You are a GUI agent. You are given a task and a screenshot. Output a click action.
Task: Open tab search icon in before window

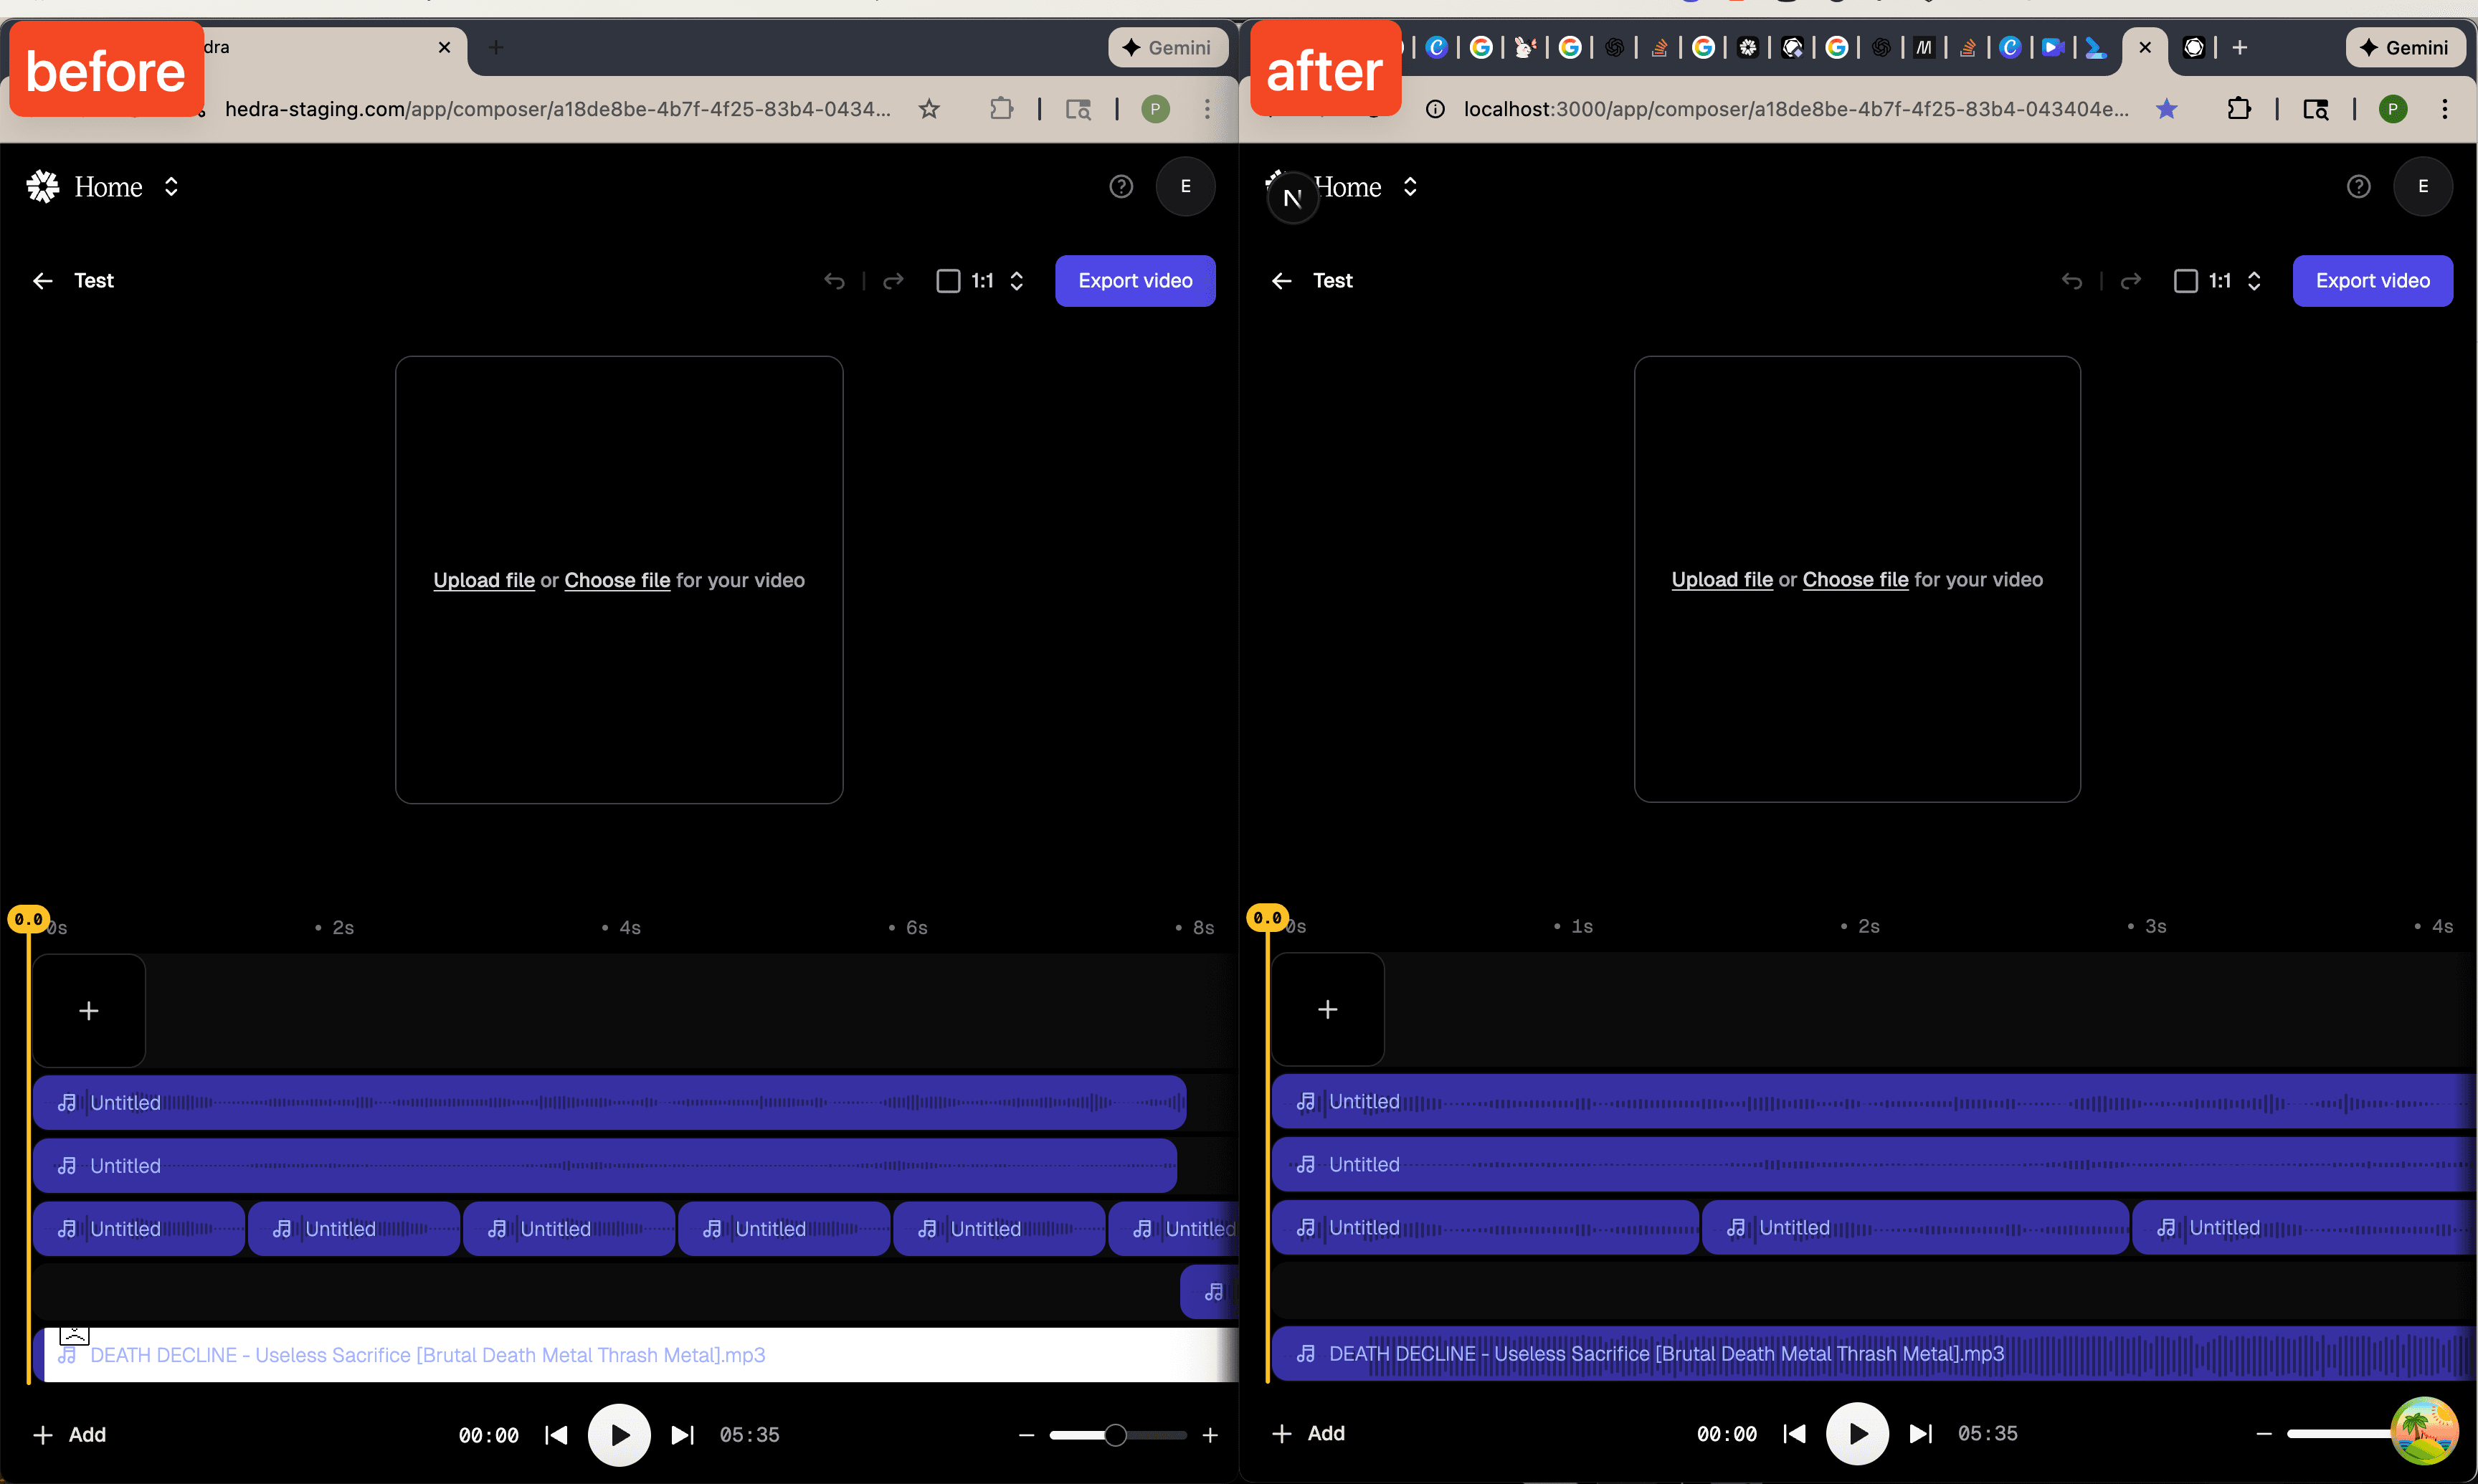tap(1078, 109)
